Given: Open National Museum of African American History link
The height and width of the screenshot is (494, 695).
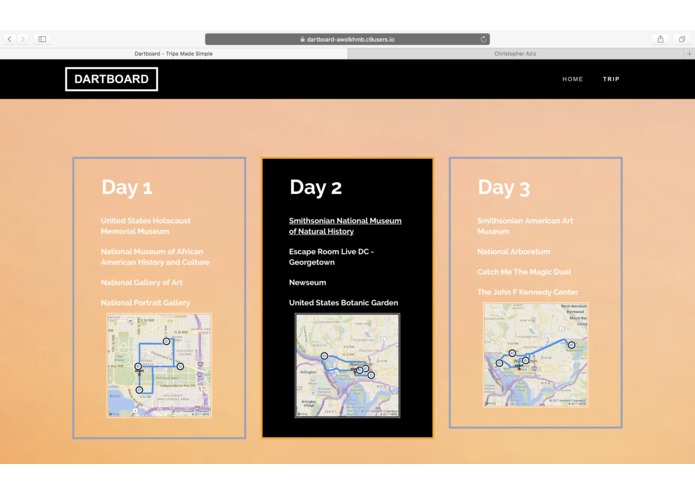Looking at the screenshot, I should tap(155, 257).
